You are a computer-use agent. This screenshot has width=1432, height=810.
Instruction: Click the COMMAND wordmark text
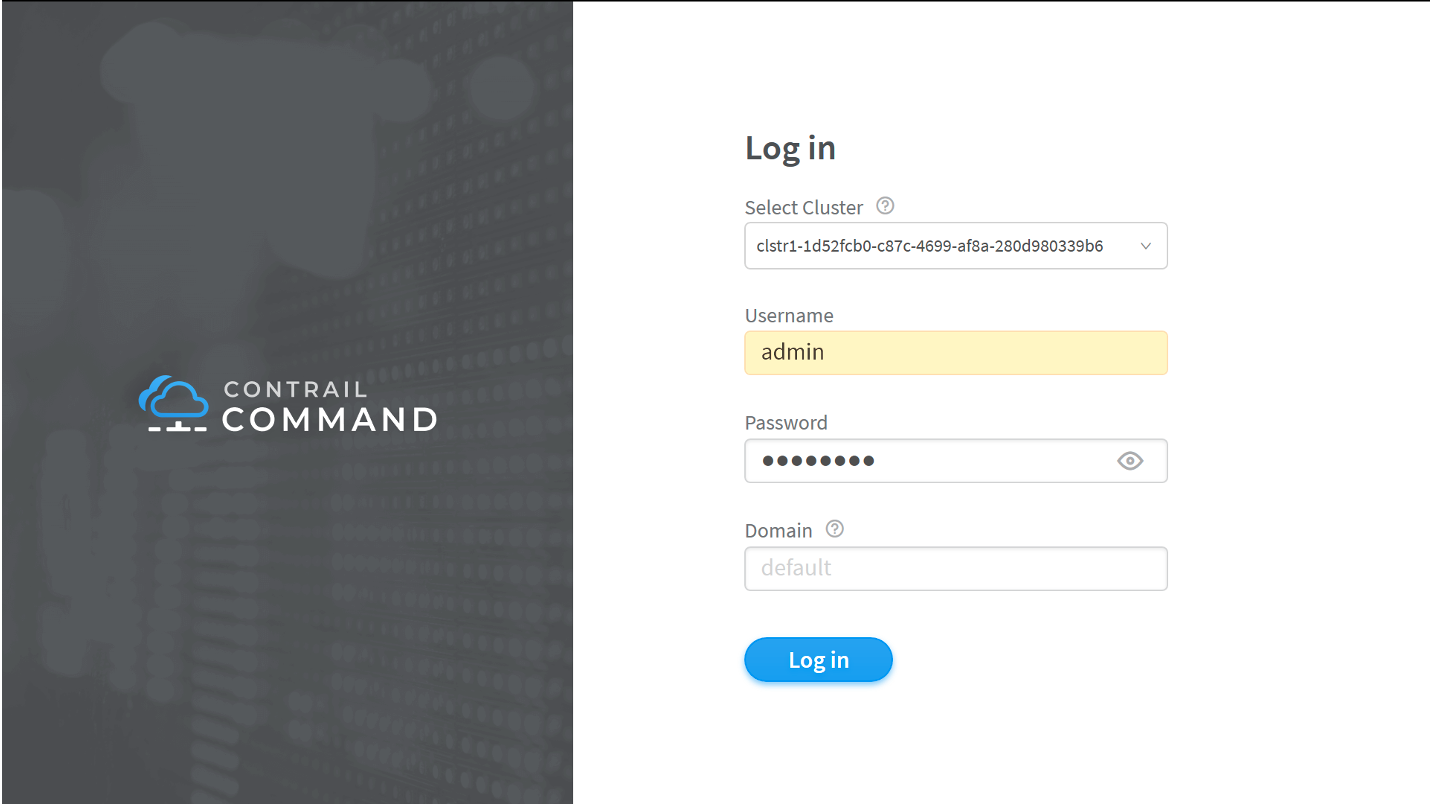329,420
